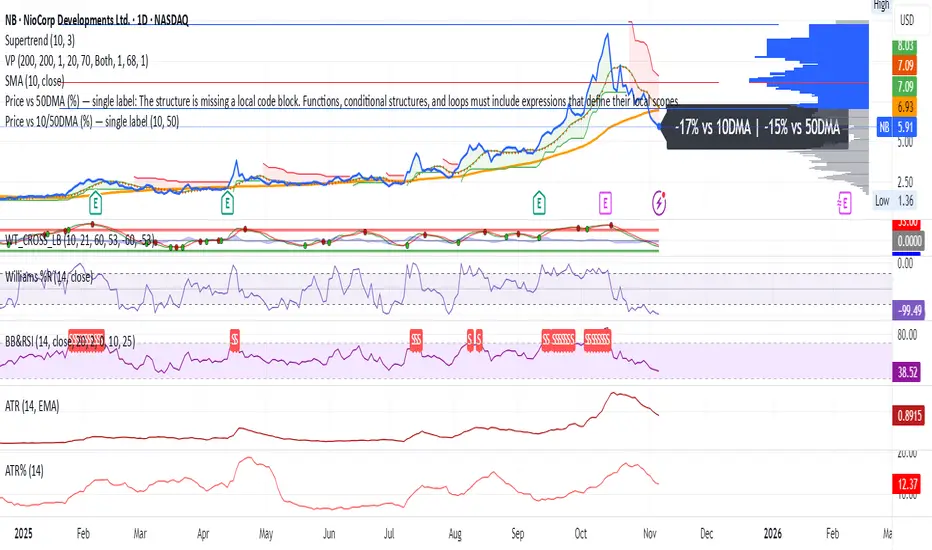This screenshot has width=932, height=550.
Task: Click the High price marker label
Action: click(x=881, y=5)
